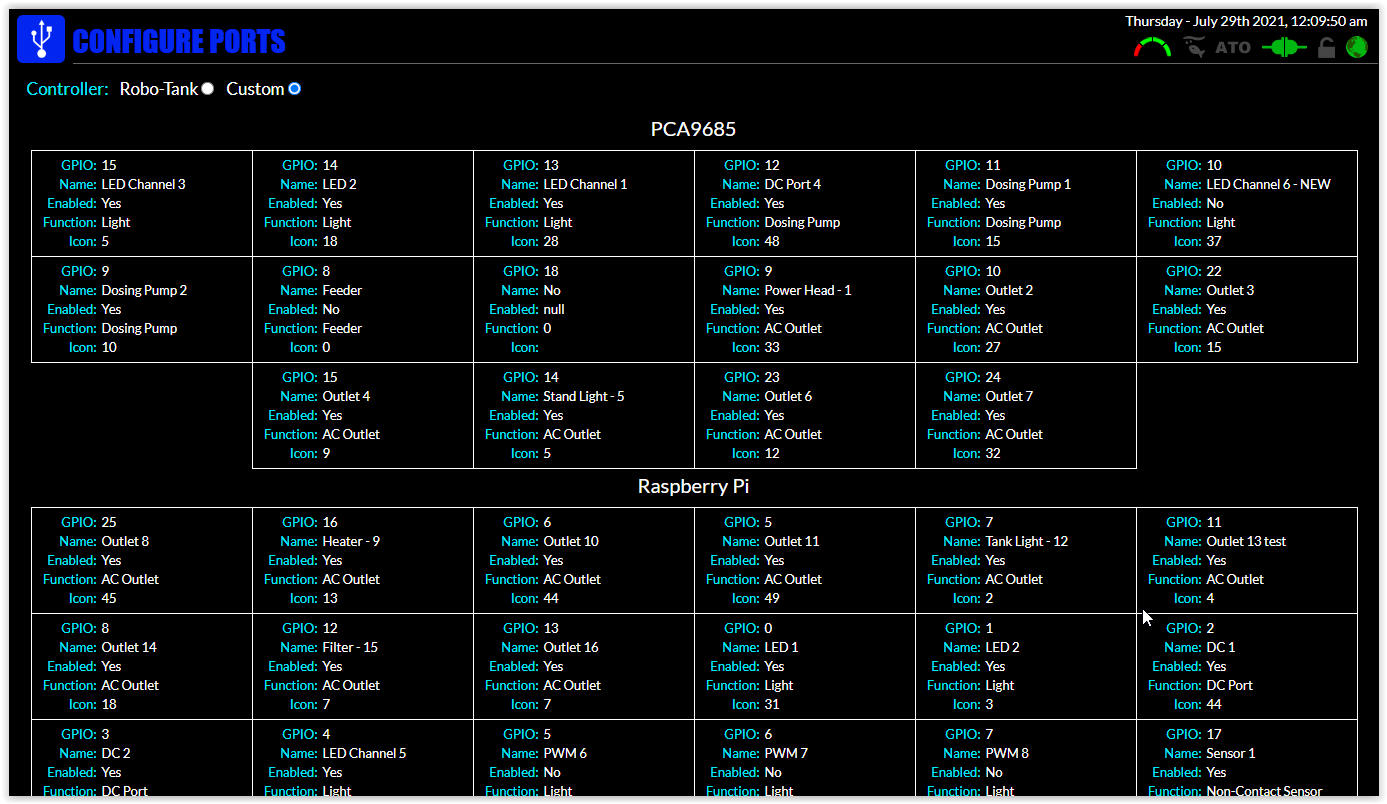Click the Configure Ports page title
The height and width of the screenshot is (804, 1387).
pos(179,42)
